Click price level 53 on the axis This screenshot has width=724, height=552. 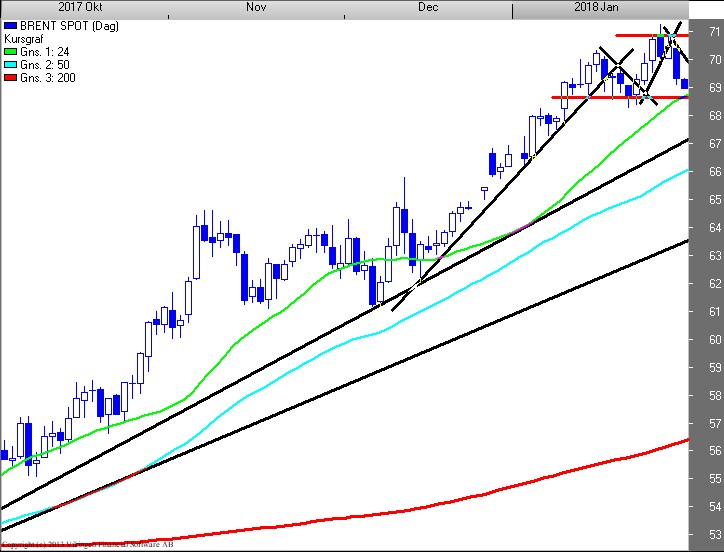click(715, 535)
